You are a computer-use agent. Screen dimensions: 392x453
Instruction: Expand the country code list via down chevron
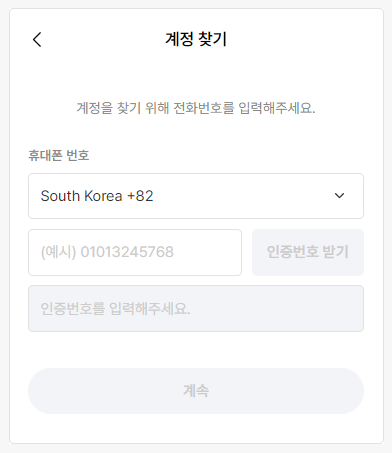[x=339, y=196]
